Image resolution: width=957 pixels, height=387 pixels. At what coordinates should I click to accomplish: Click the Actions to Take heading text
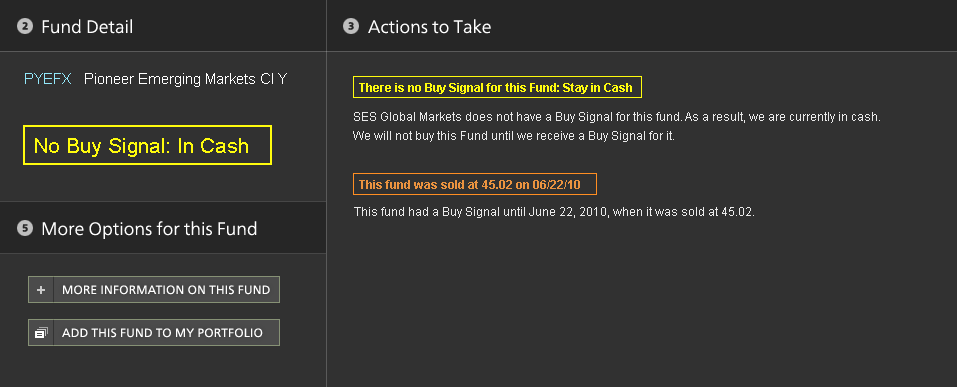click(x=430, y=27)
